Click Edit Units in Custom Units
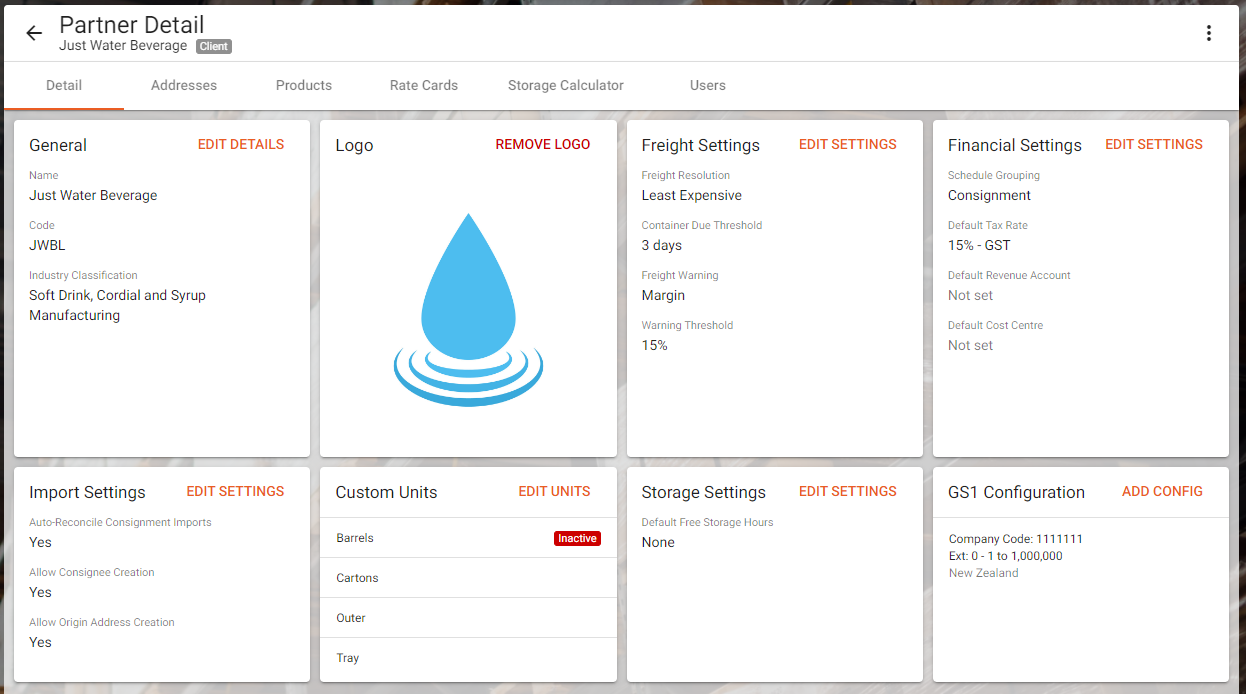Viewport: 1246px width, 694px height. point(554,491)
